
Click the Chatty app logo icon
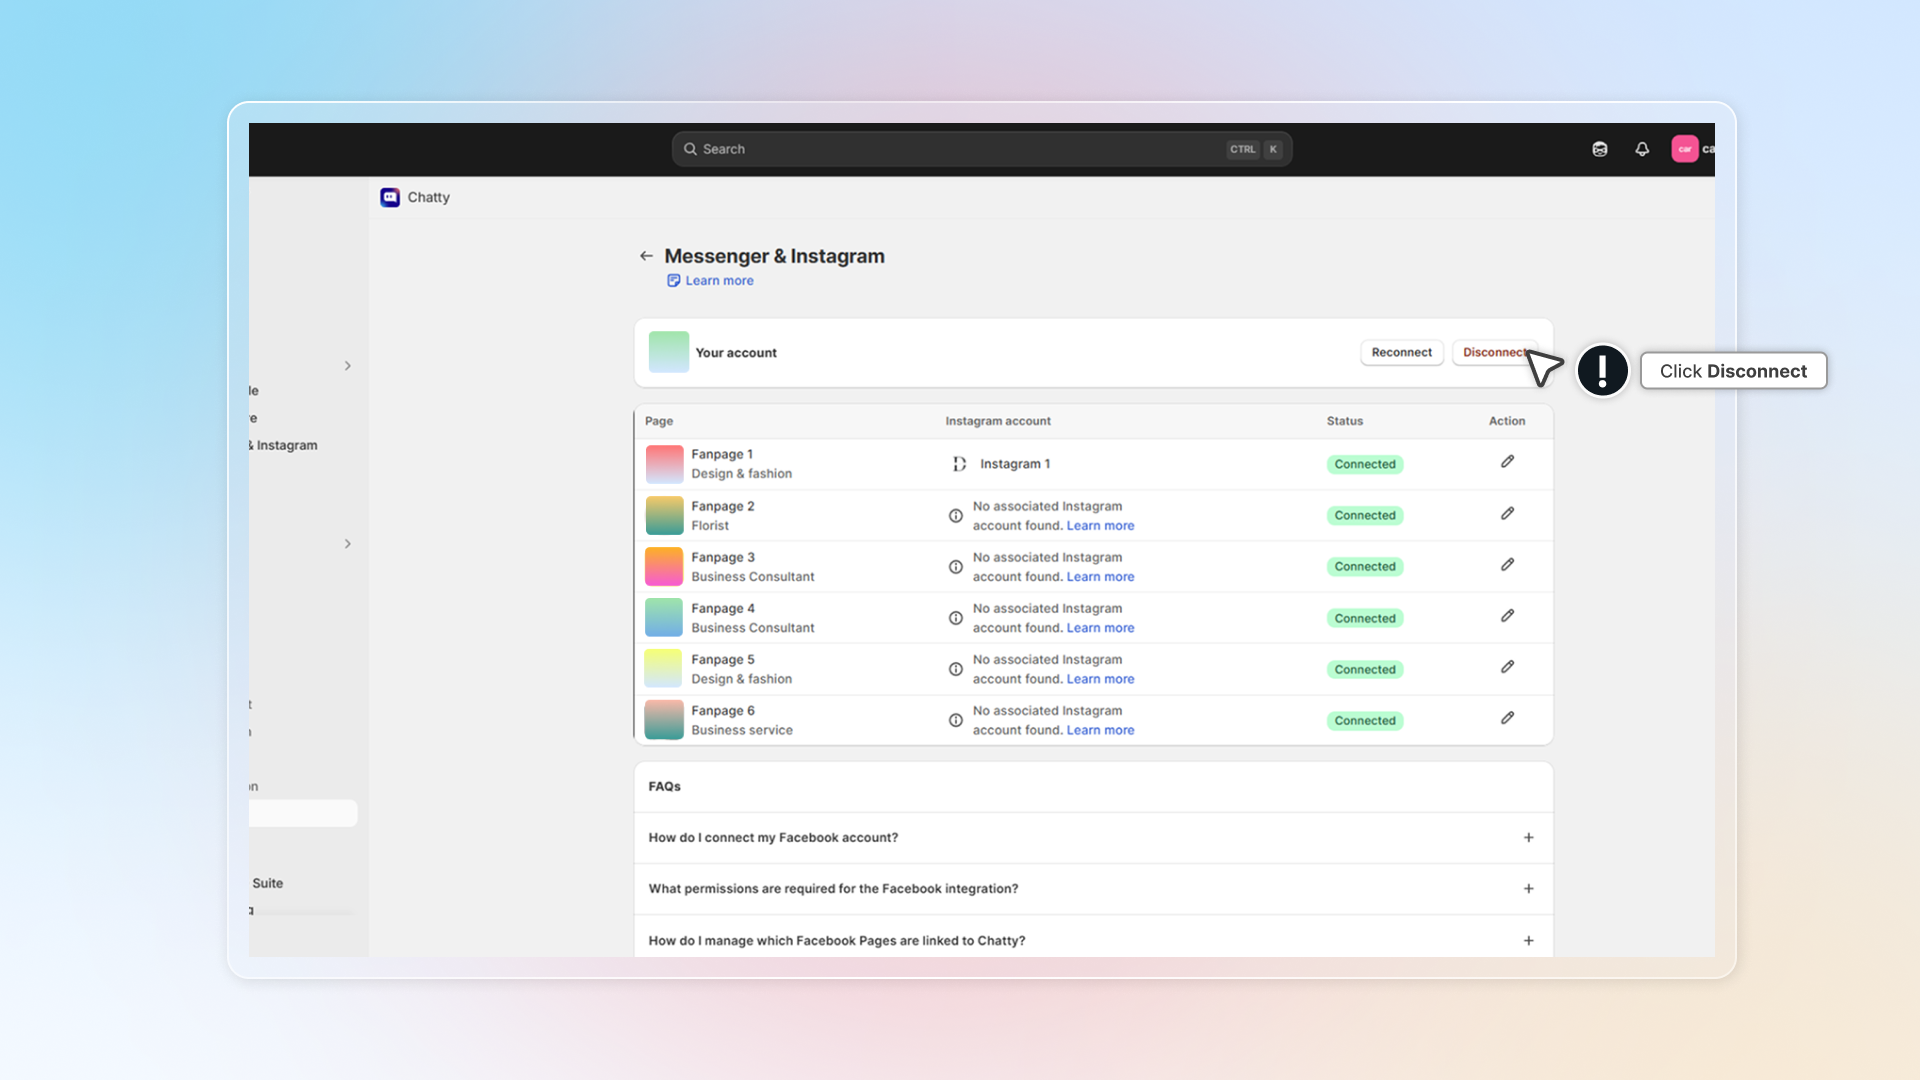[x=390, y=197]
